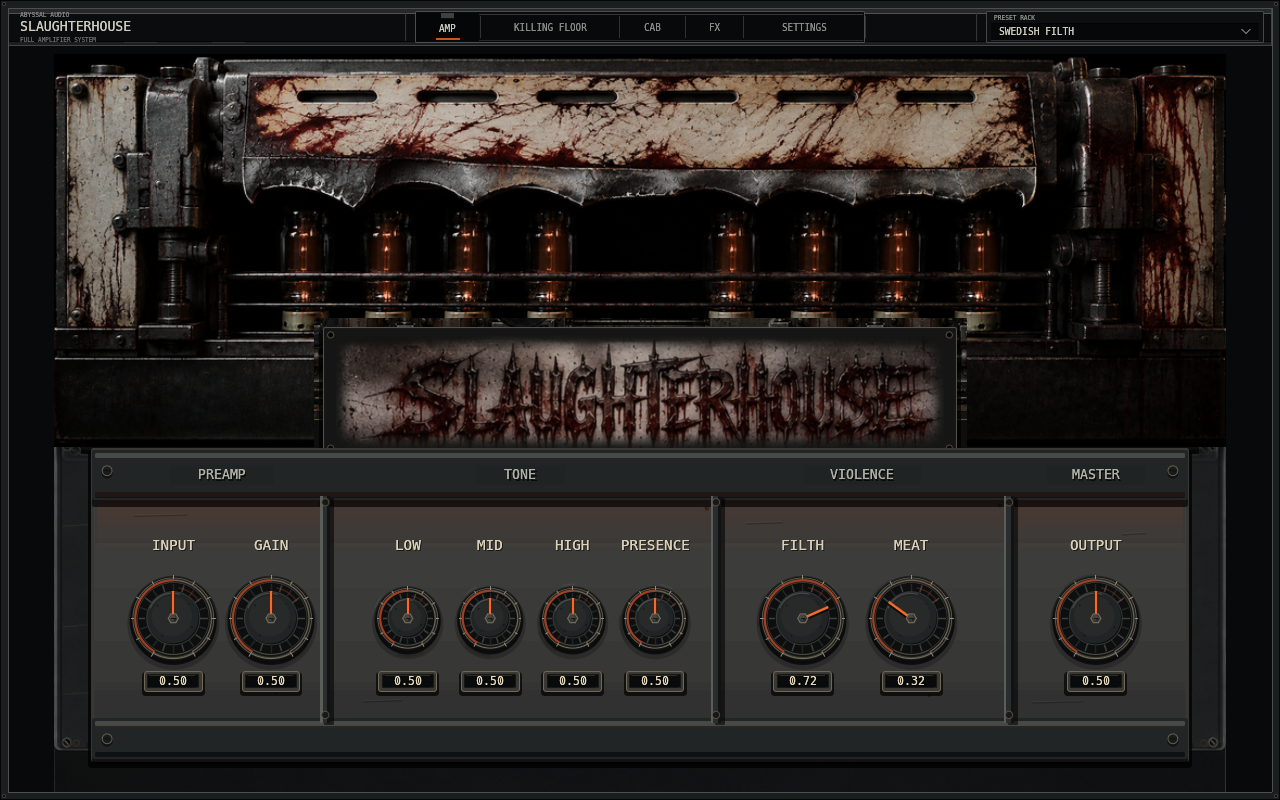The width and height of the screenshot is (1280, 800).
Task: Click the OUTPUT value field
Action: click(x=1095, y=681)
